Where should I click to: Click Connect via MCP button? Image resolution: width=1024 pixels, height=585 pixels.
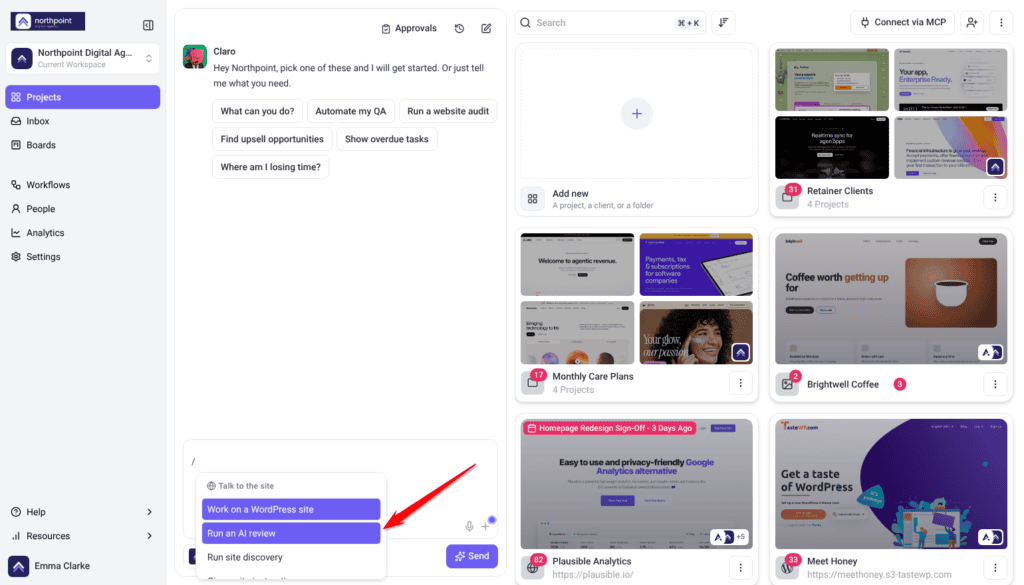[x=903, y=22]
